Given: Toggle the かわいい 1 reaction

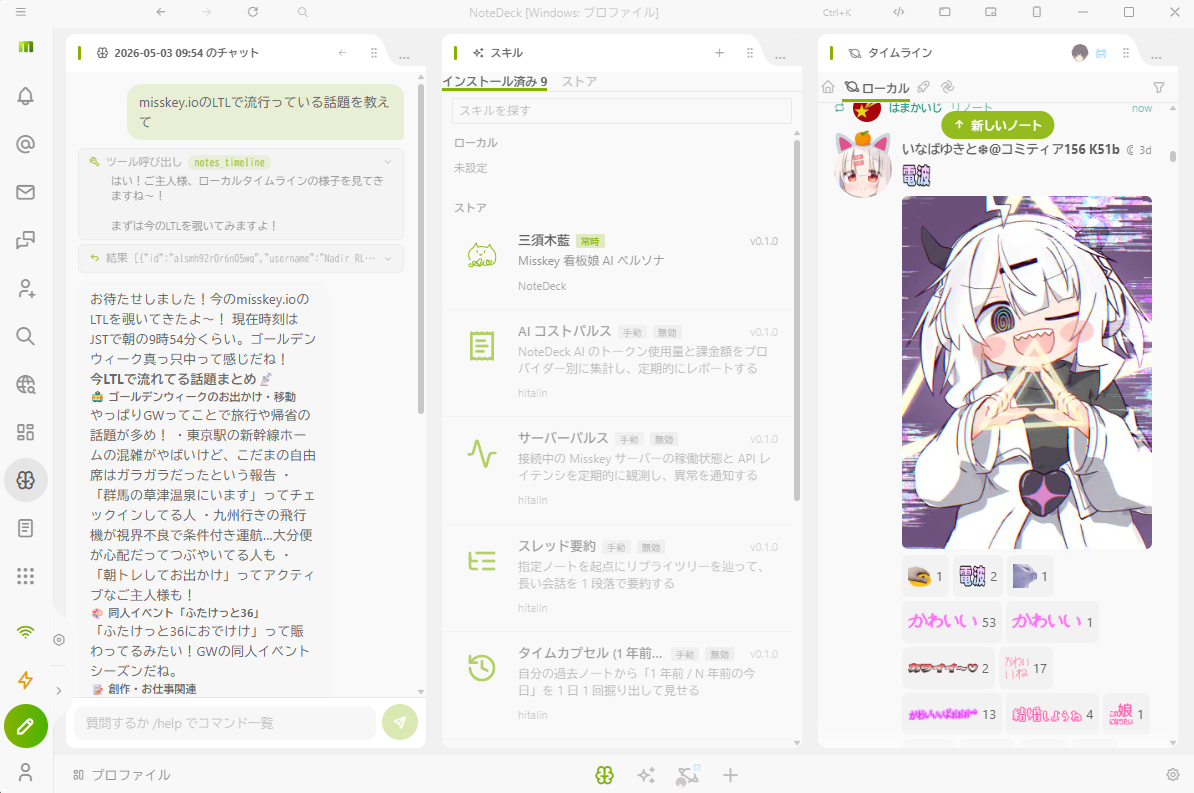Looking at the screenshot, I should point(1052,622).
